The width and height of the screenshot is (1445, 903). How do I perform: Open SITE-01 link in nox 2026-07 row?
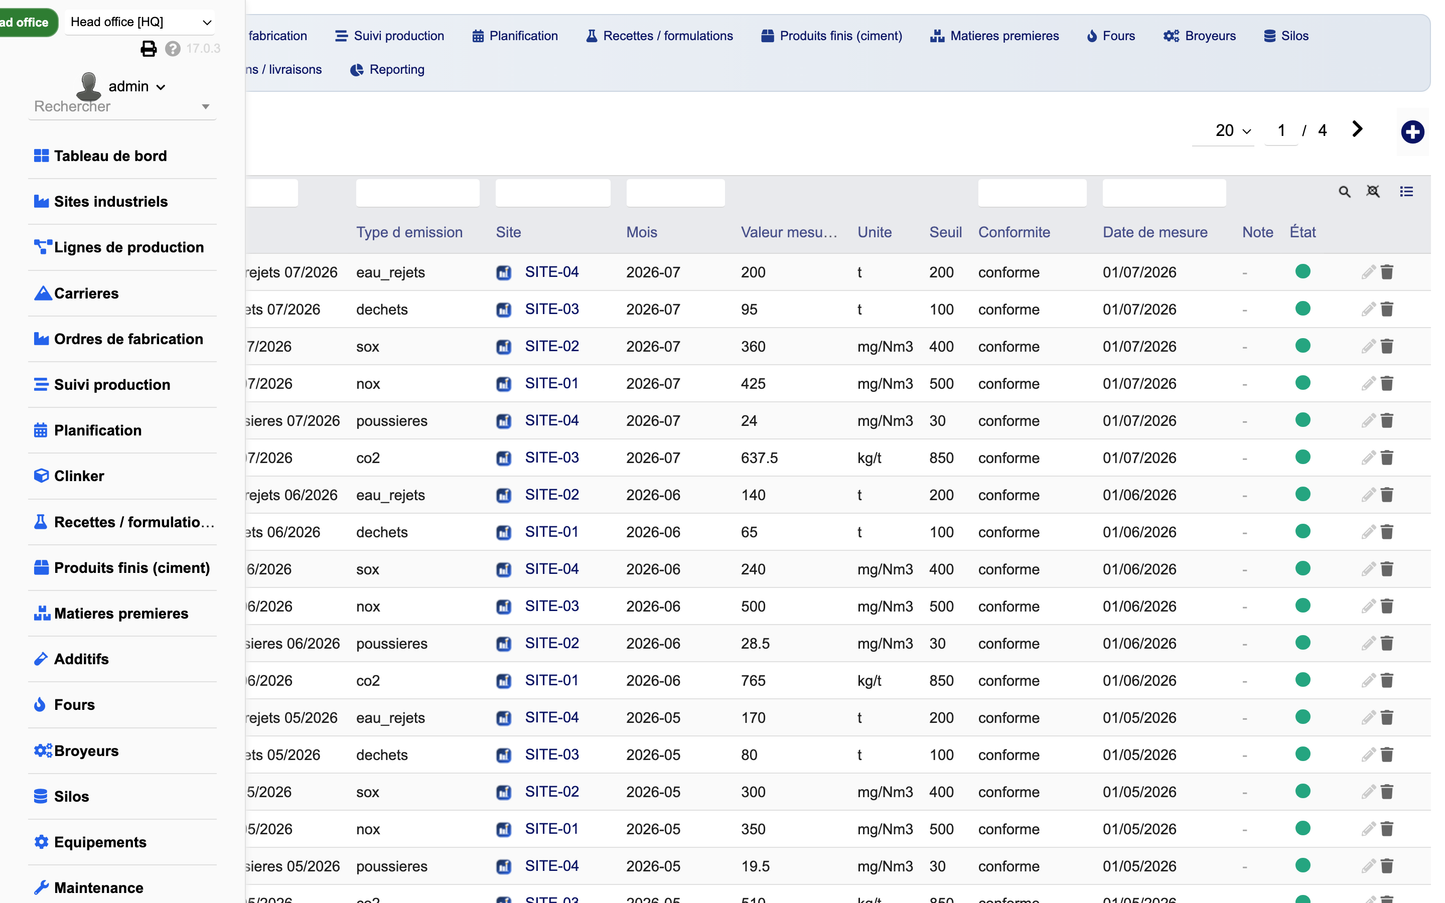click(552, 383)
